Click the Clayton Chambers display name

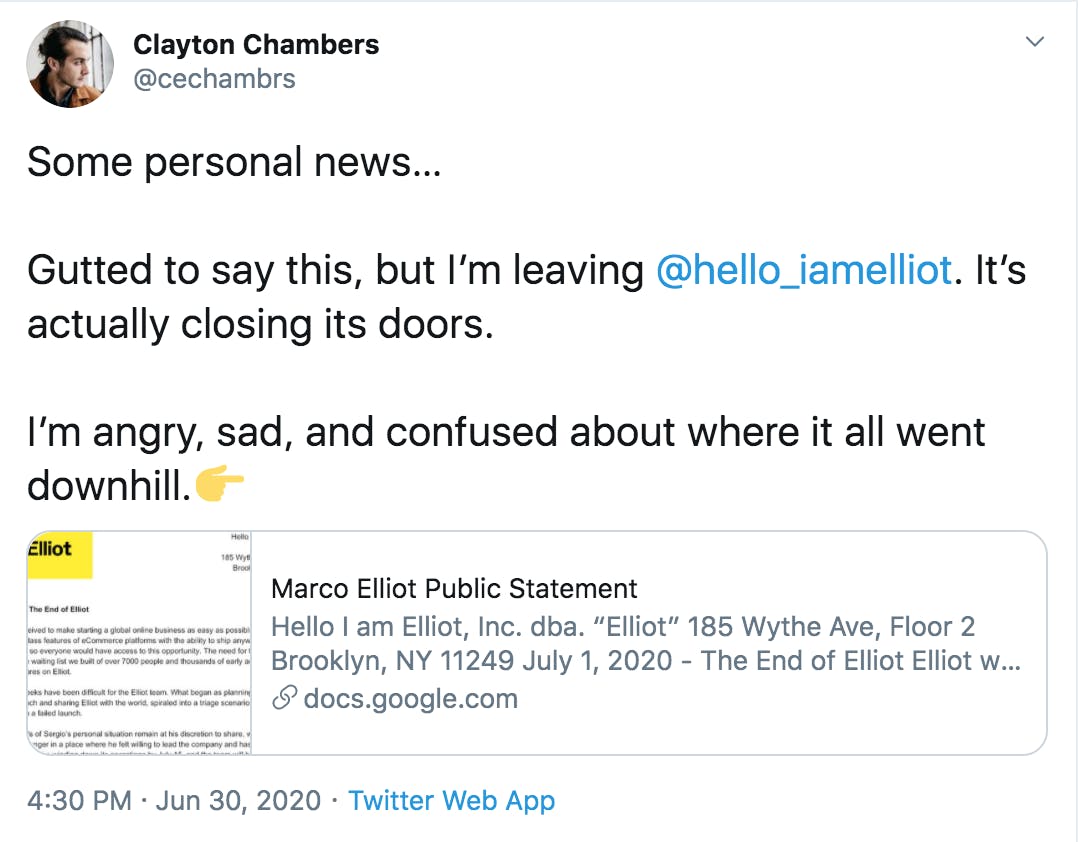pyautogui.click(x=256, y=44)
